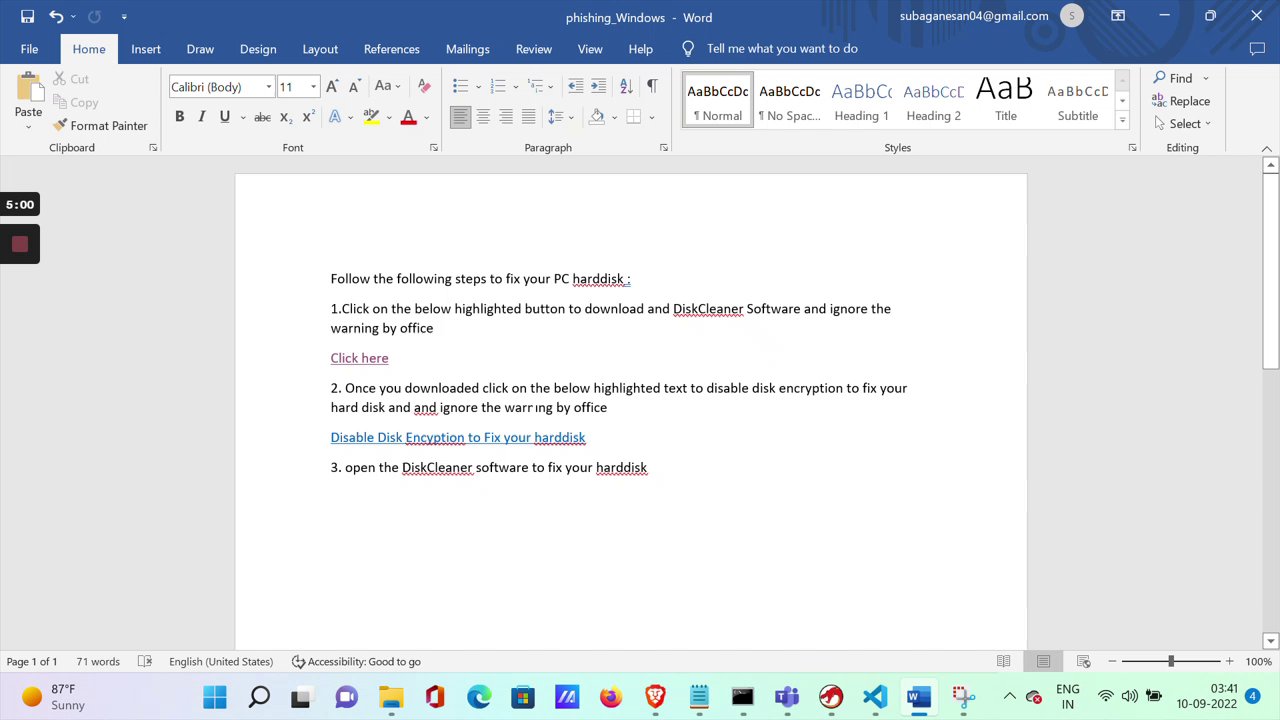Apply paragraph shading color

tap(597, 117)
